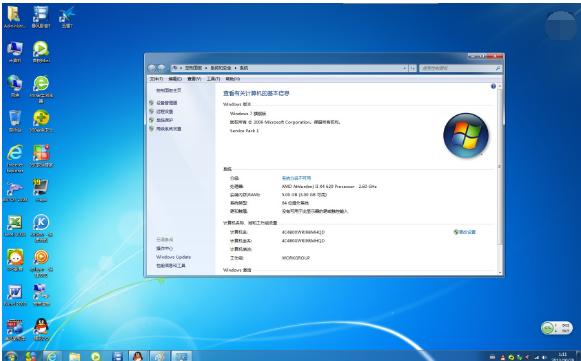Screen dimensions: 581x361
Task: Open the green play-button video player icon
Action: [x=41, y=52]
